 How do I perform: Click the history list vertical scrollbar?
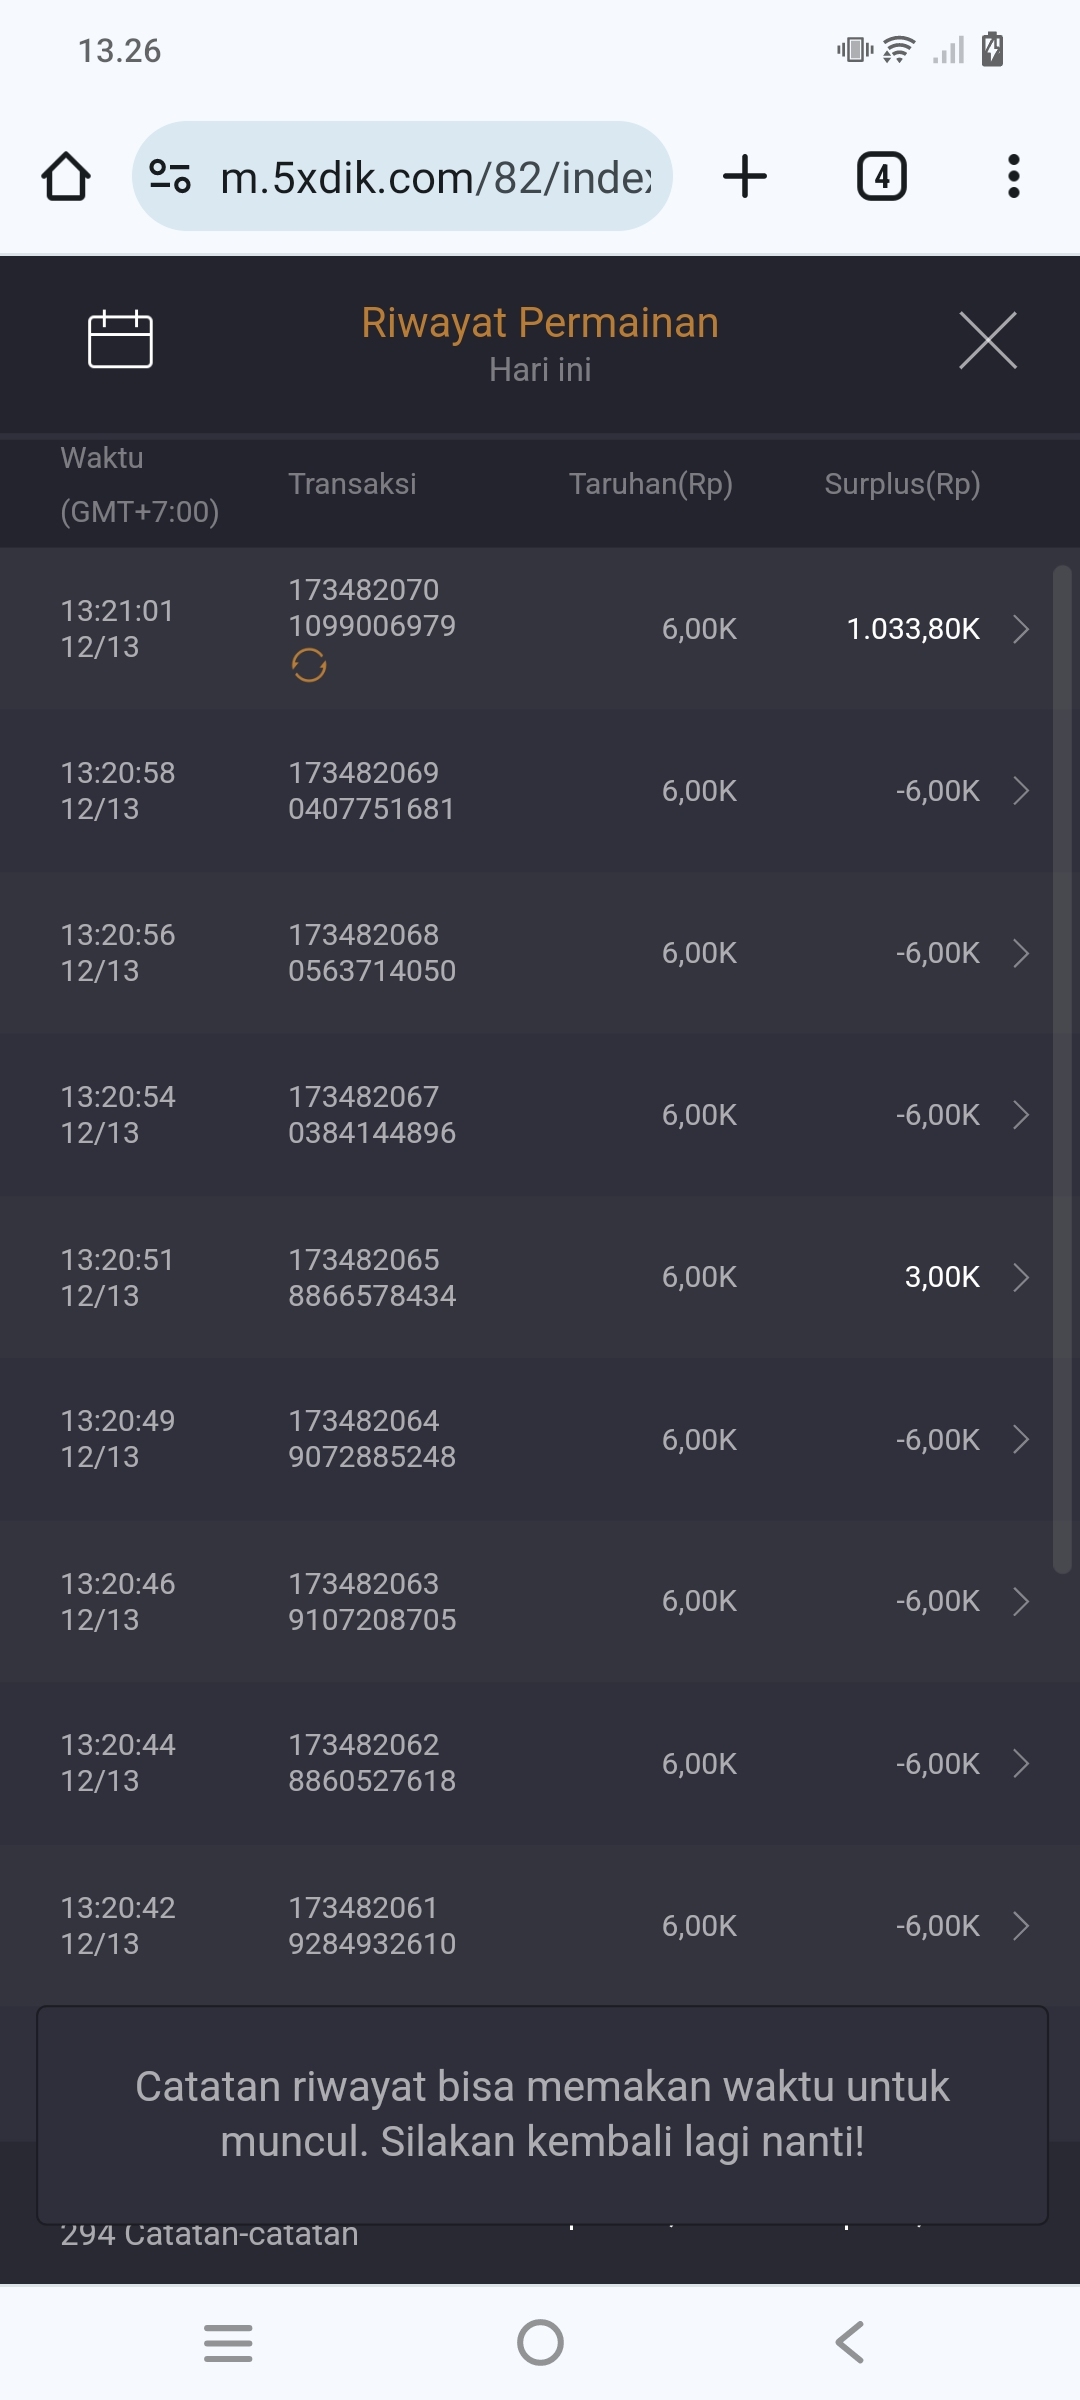(x=1062, y=1070)
